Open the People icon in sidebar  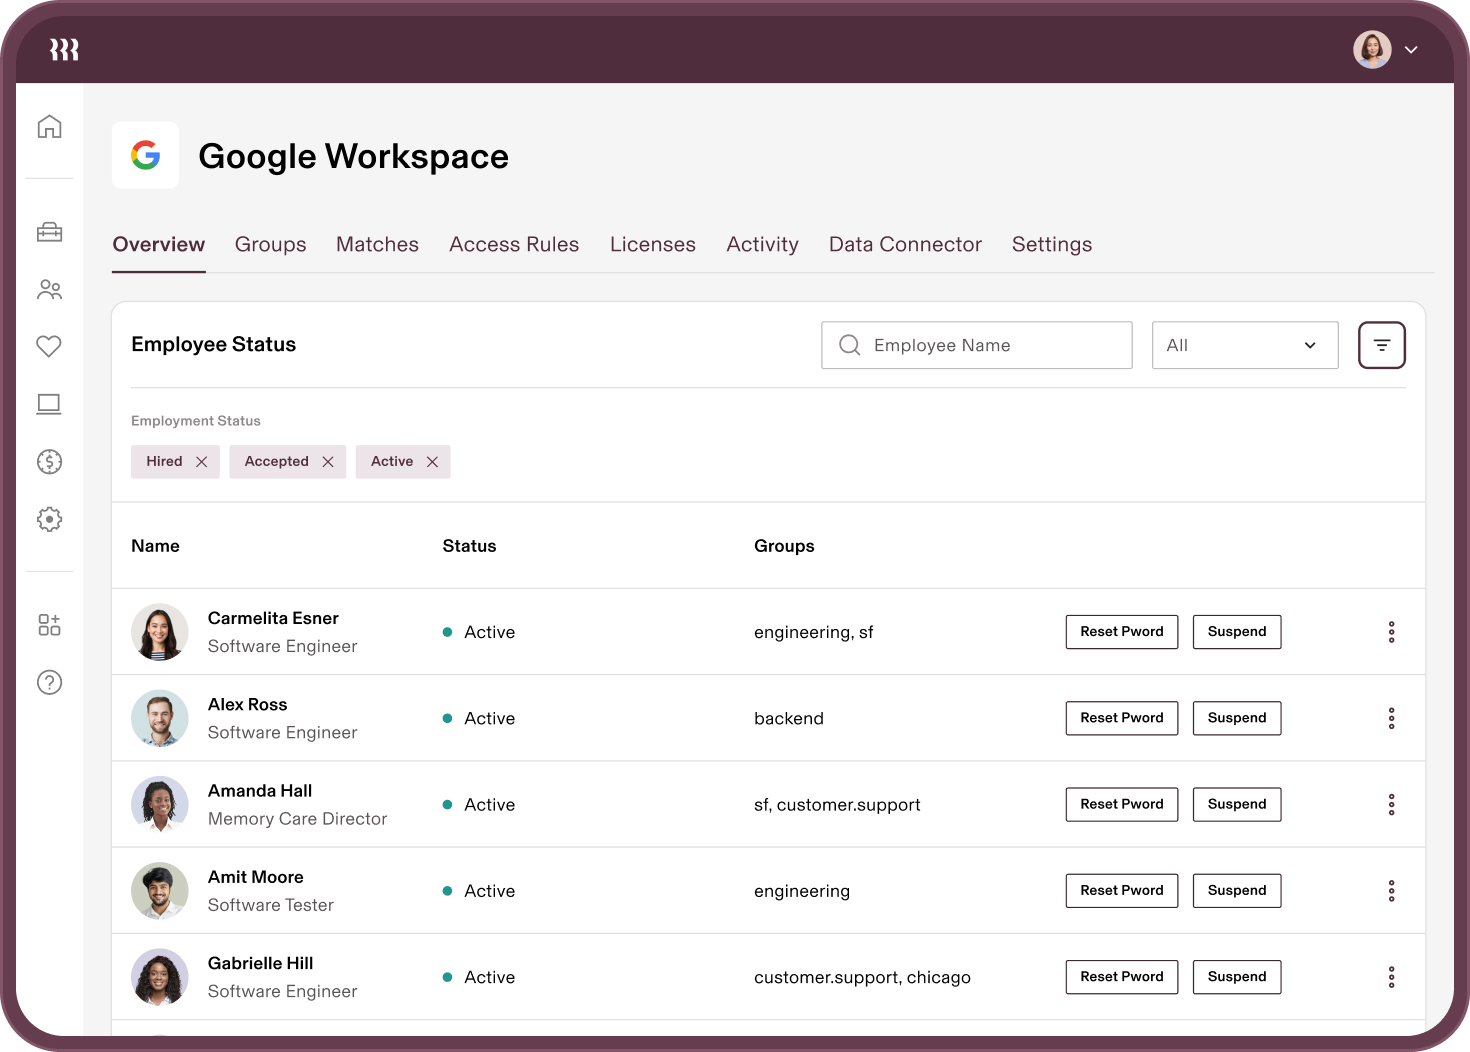click(49, 290)
